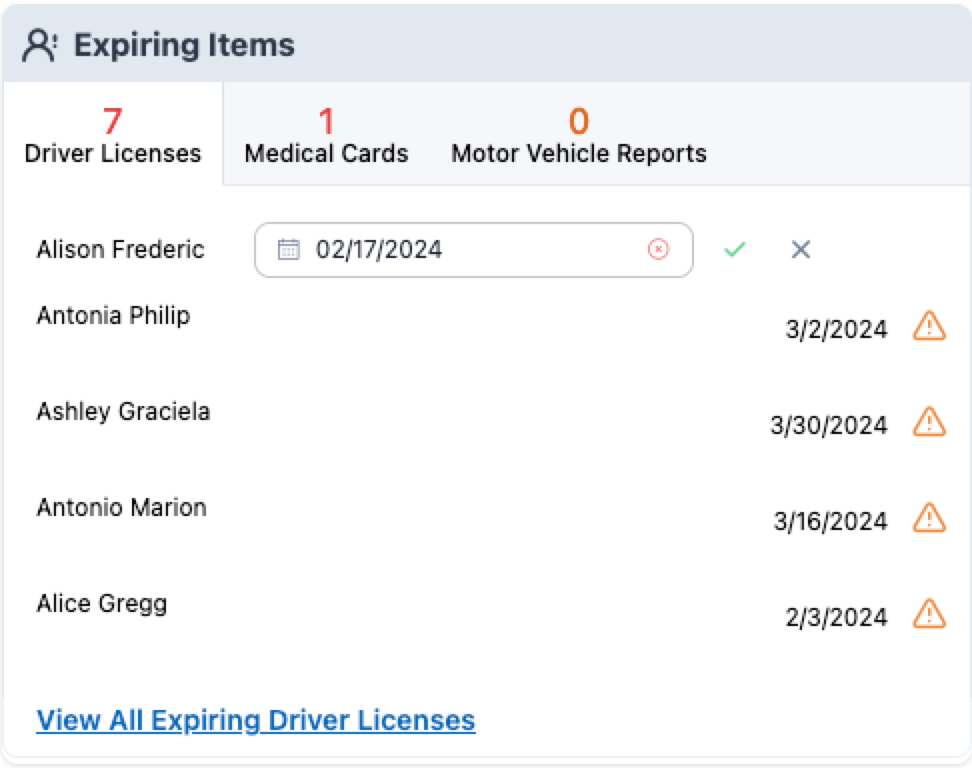Screen dimensions: 972x768
Task: Click the 3/30/2024 expiration date
Action: coord(828,426)
